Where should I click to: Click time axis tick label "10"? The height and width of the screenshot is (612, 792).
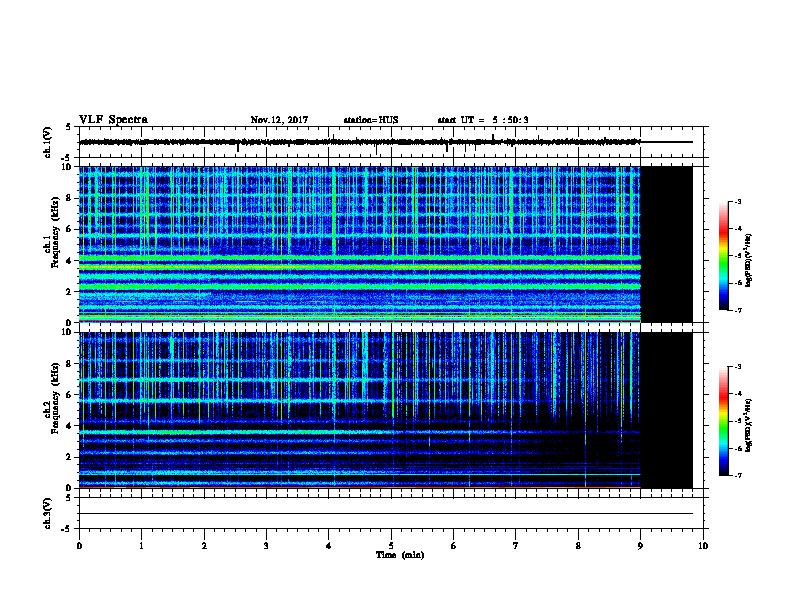tap(703, 546)
